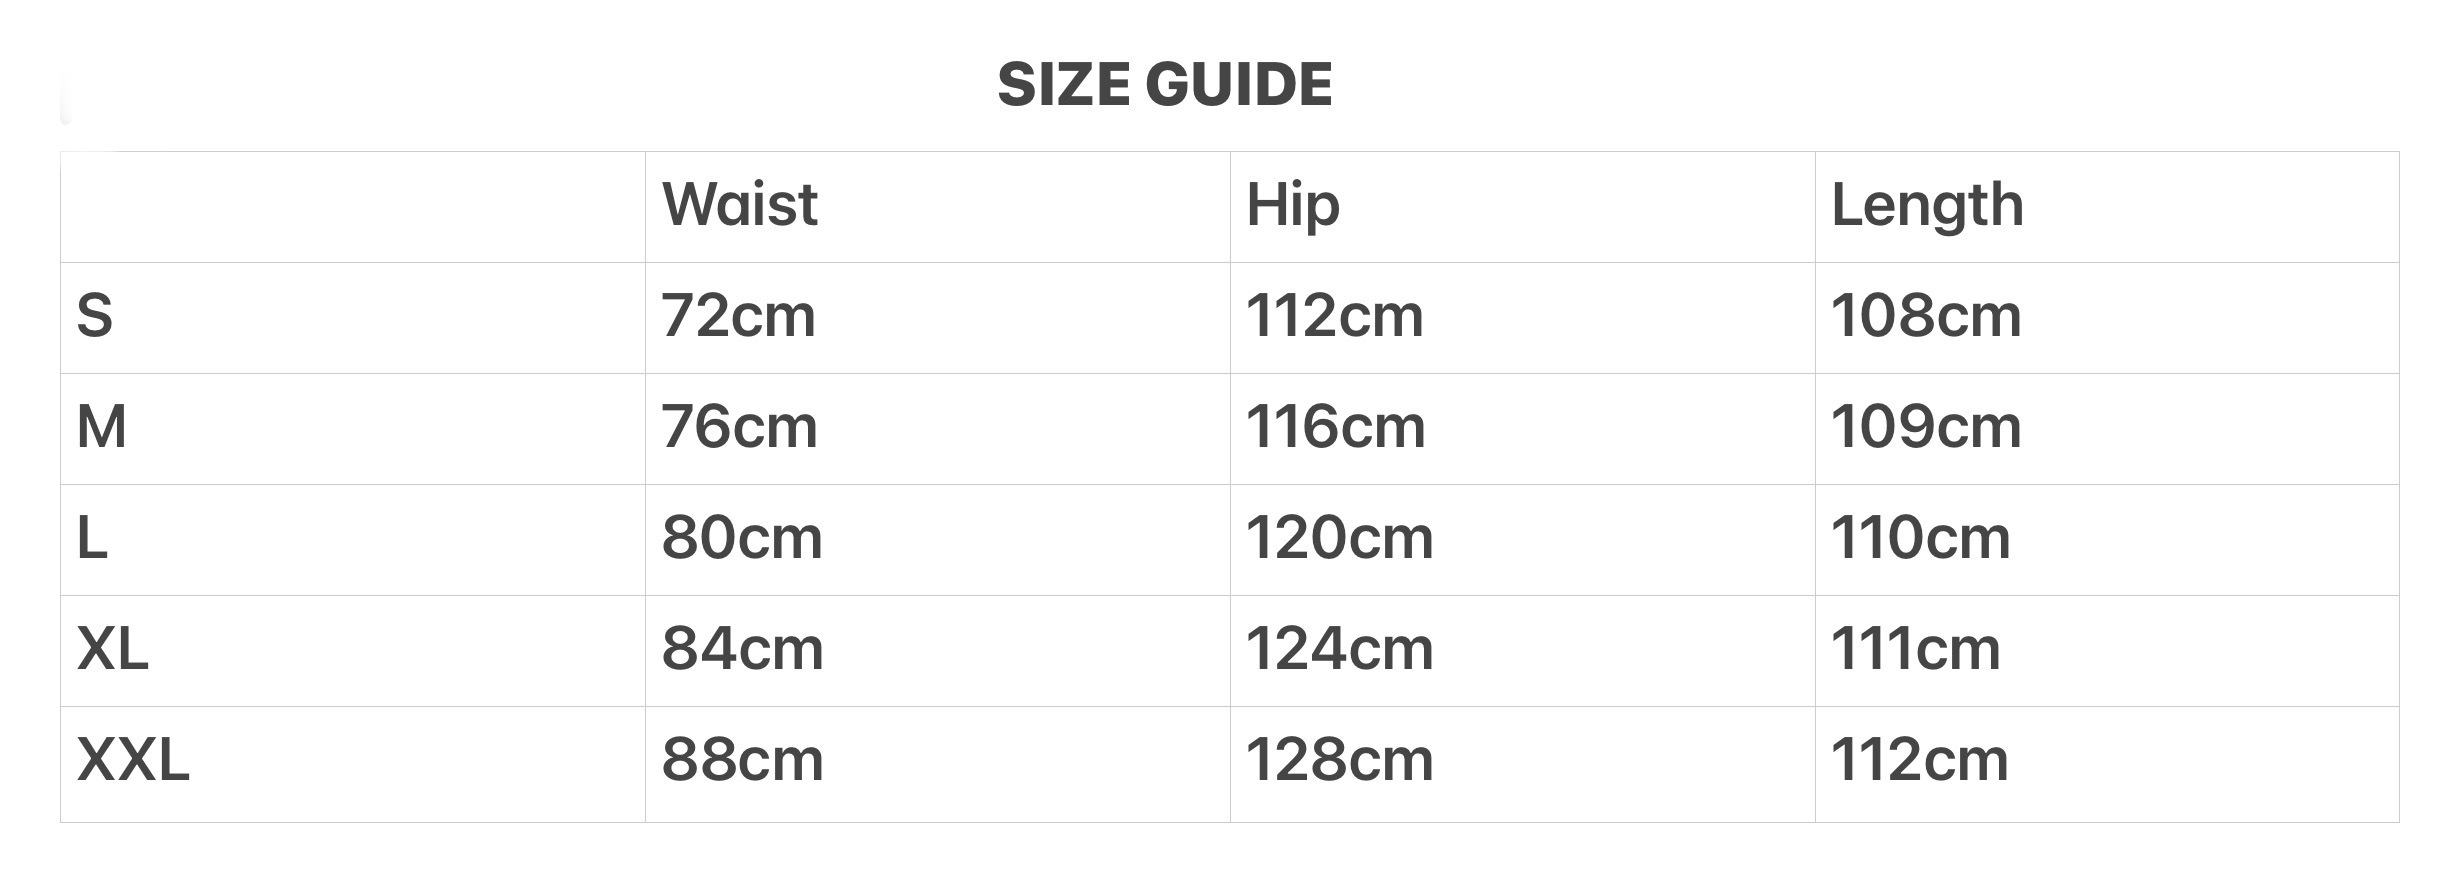Select the Length column header
2456x889 pixels.
(x=1927, y=205)
